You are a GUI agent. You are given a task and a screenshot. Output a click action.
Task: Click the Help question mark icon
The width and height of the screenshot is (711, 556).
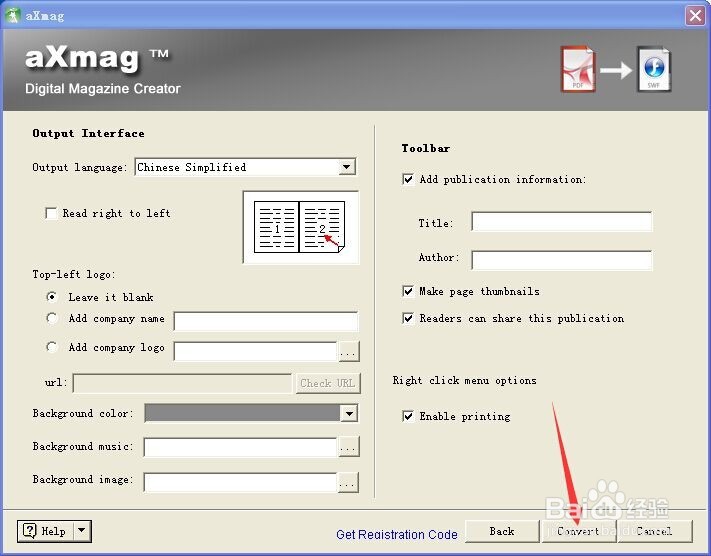click(29, 531)
